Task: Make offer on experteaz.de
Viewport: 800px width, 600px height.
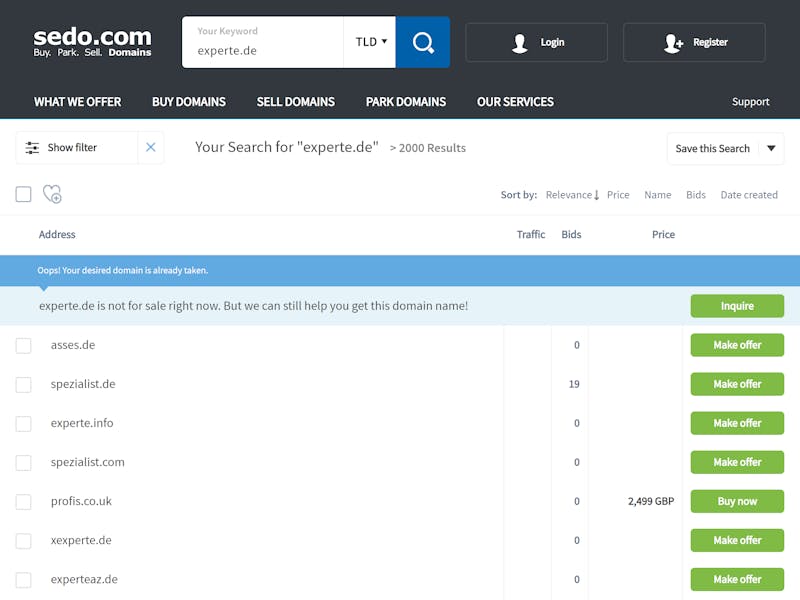Action: pos(737,579)
